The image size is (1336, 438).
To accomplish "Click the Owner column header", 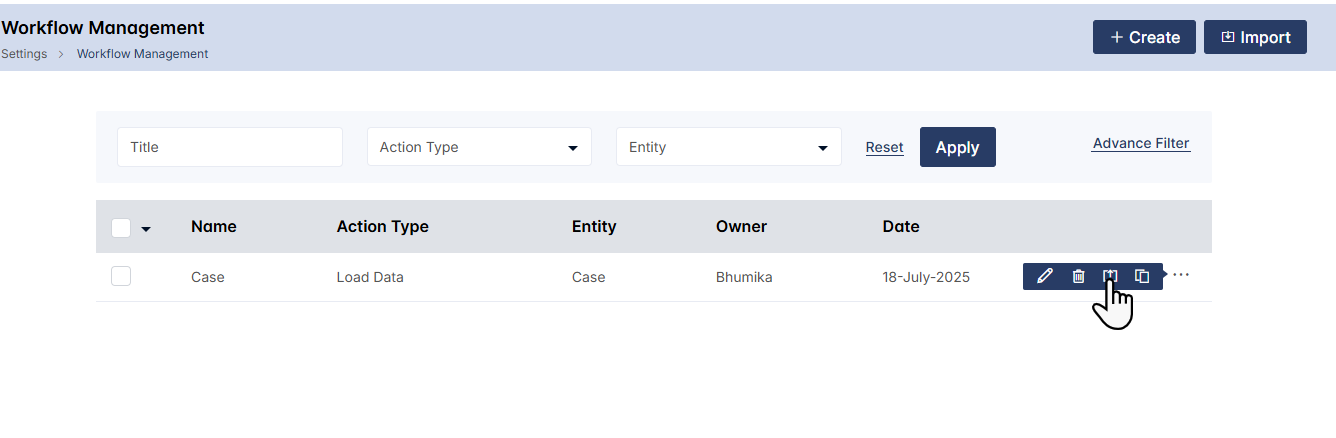I will click(741, 226).
